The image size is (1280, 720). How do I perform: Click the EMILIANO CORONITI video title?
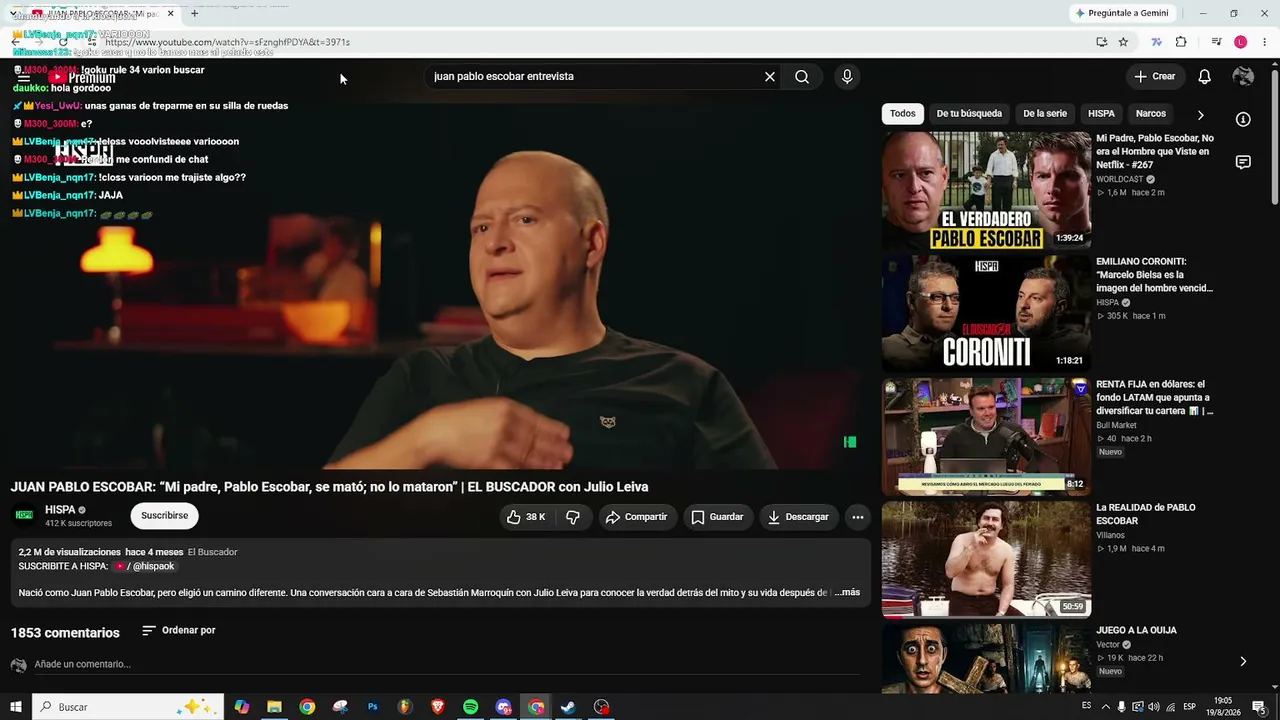1155,275
